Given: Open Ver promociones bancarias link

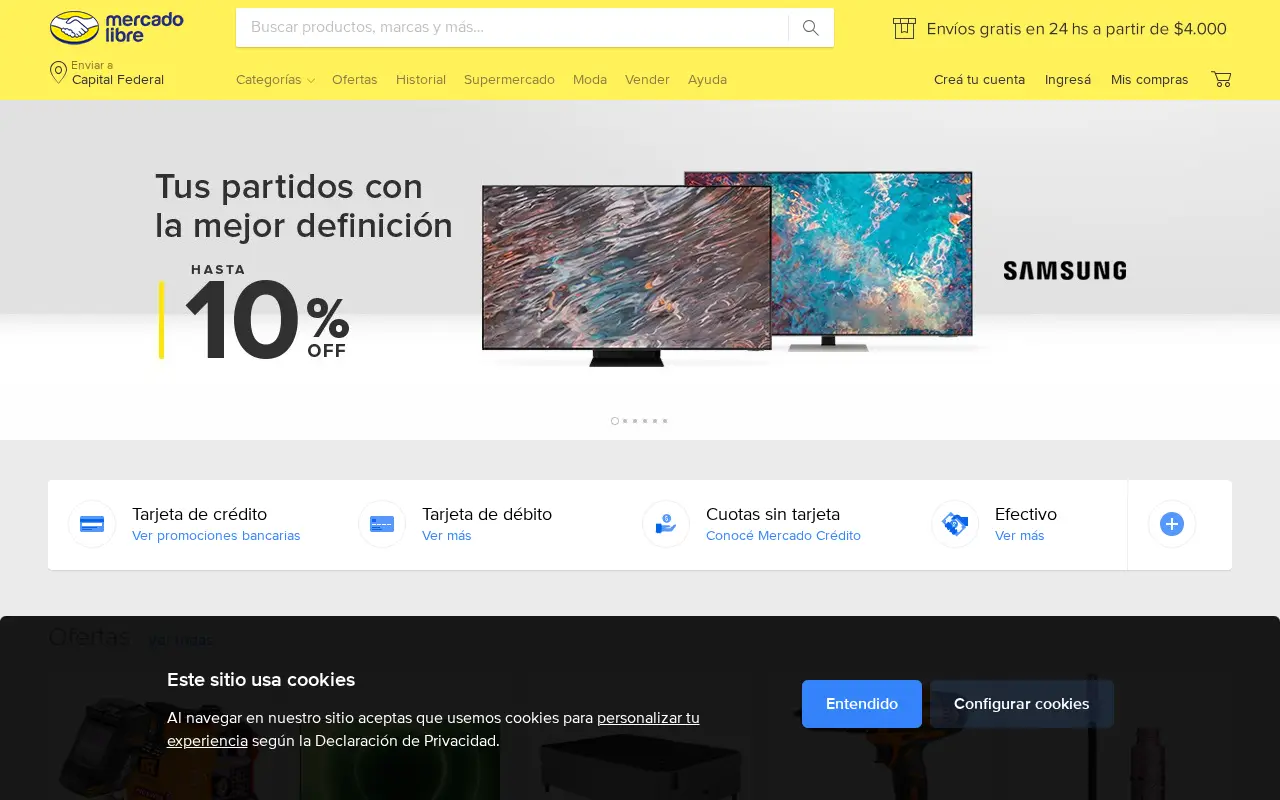Looking at the screenshot, I should [216, 536].
